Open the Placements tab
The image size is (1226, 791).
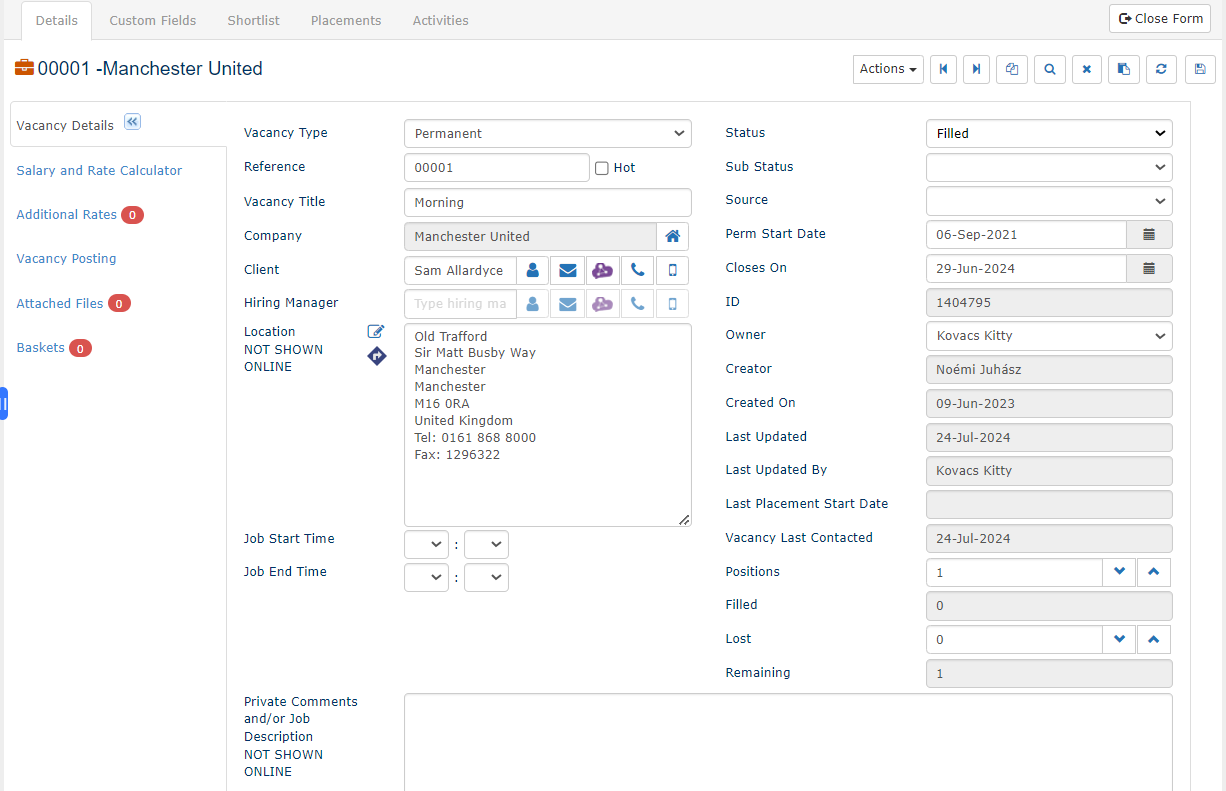[x=346, y=20]
